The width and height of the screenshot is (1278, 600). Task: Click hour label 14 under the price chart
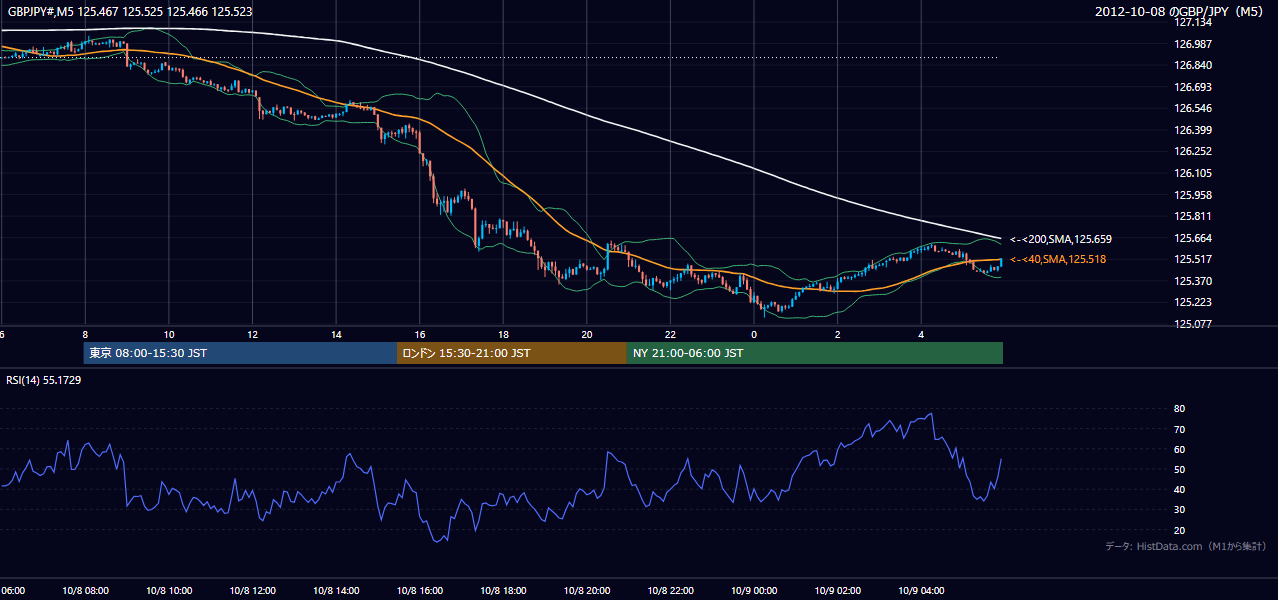click(x=336, y=334)
